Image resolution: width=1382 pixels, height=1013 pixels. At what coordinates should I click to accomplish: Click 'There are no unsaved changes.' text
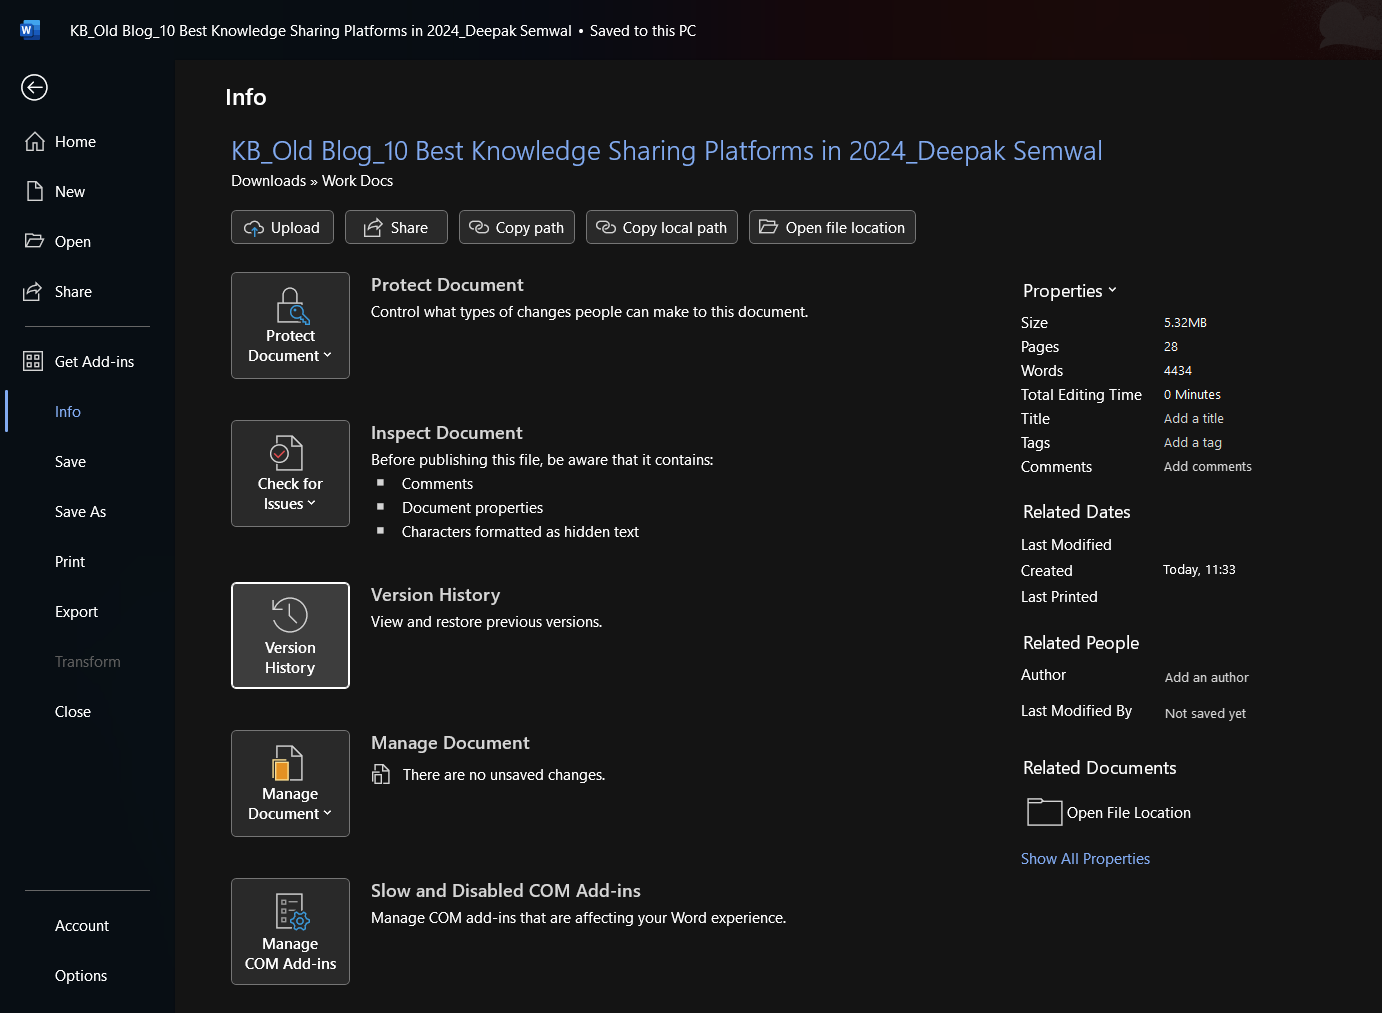504,775
